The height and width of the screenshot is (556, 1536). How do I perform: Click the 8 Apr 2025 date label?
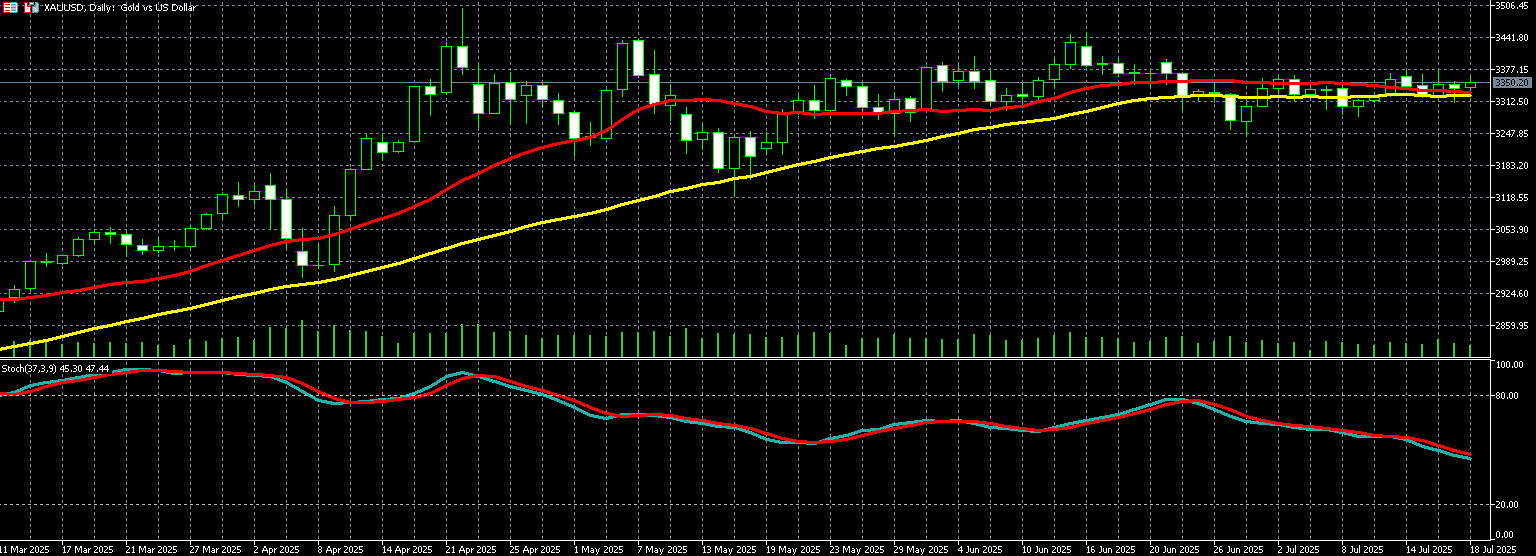(x=340, y=550)
